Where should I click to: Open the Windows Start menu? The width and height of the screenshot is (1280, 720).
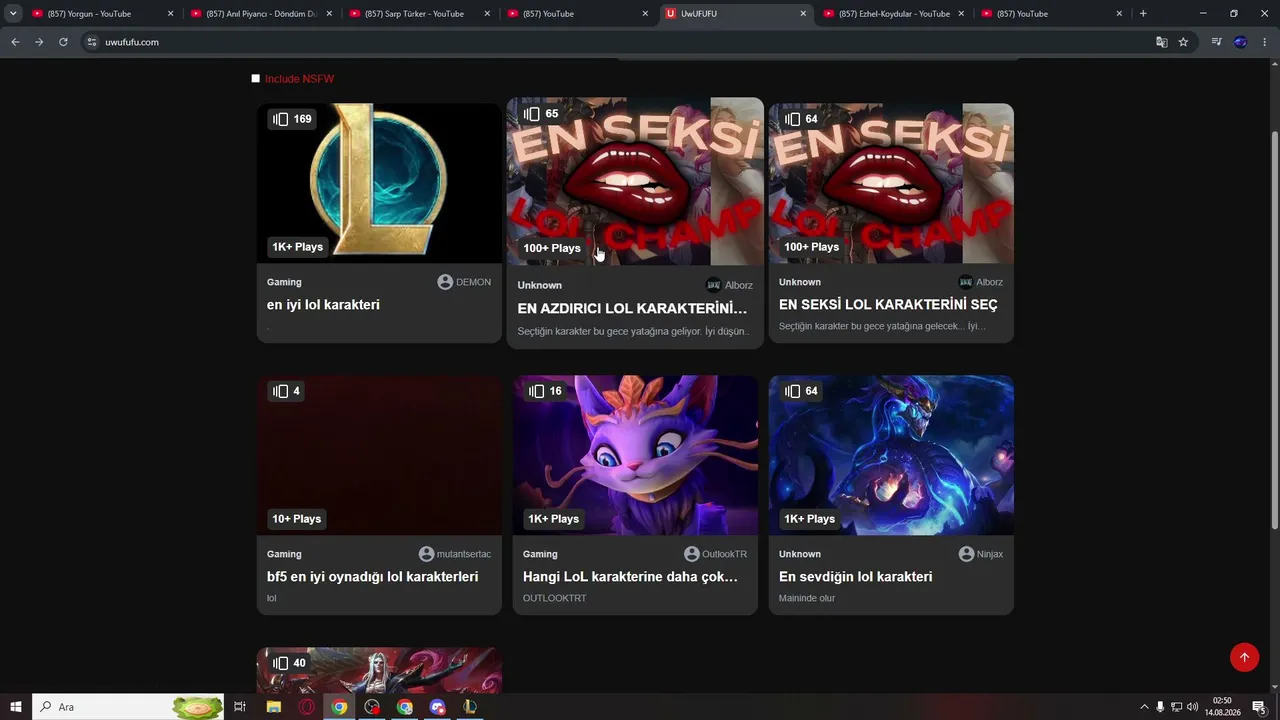click(16, 707)
